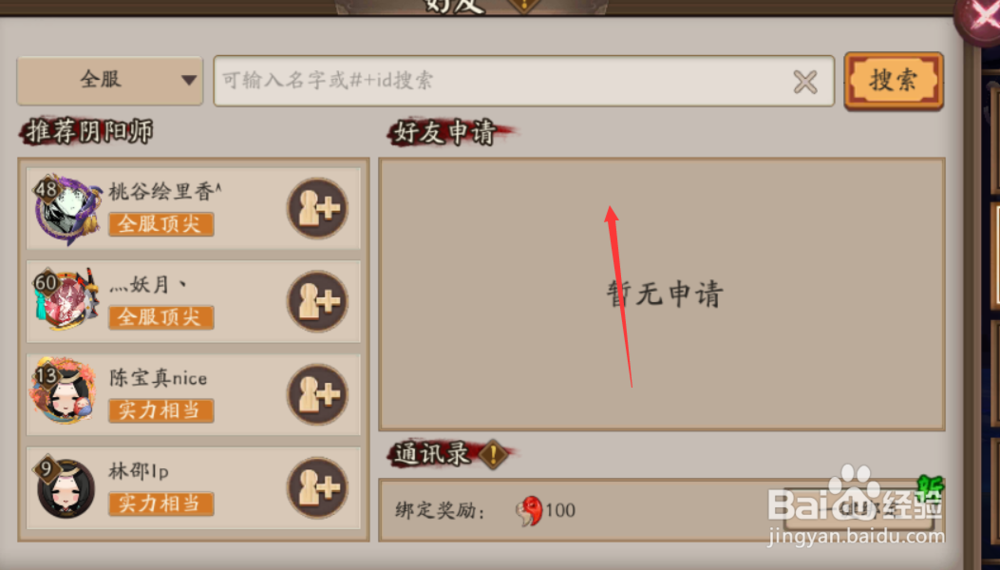Add friend 林邵lp with plus icon

(317, 487)
